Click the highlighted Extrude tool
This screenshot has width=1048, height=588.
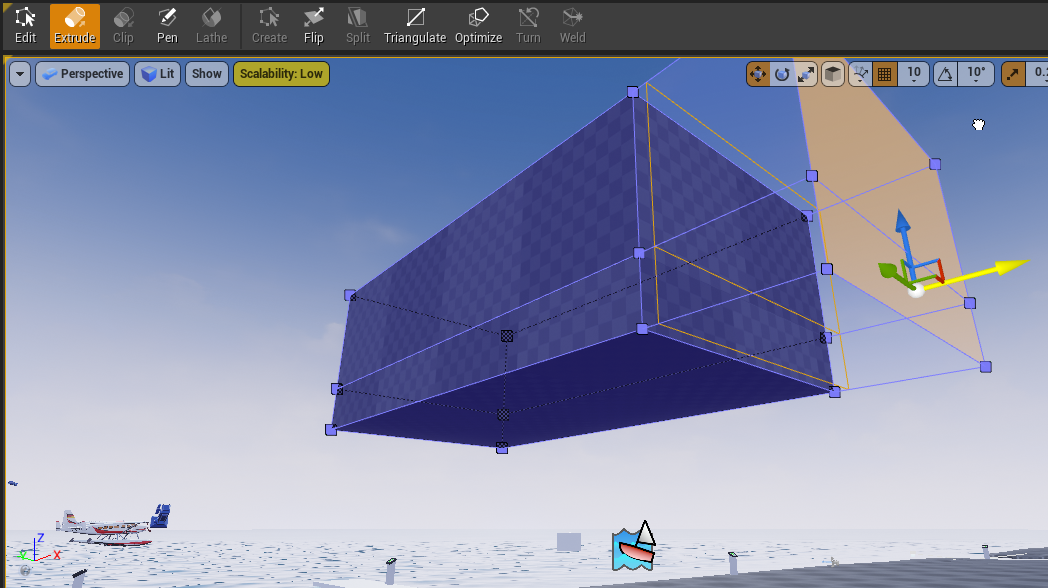point(74,25)
